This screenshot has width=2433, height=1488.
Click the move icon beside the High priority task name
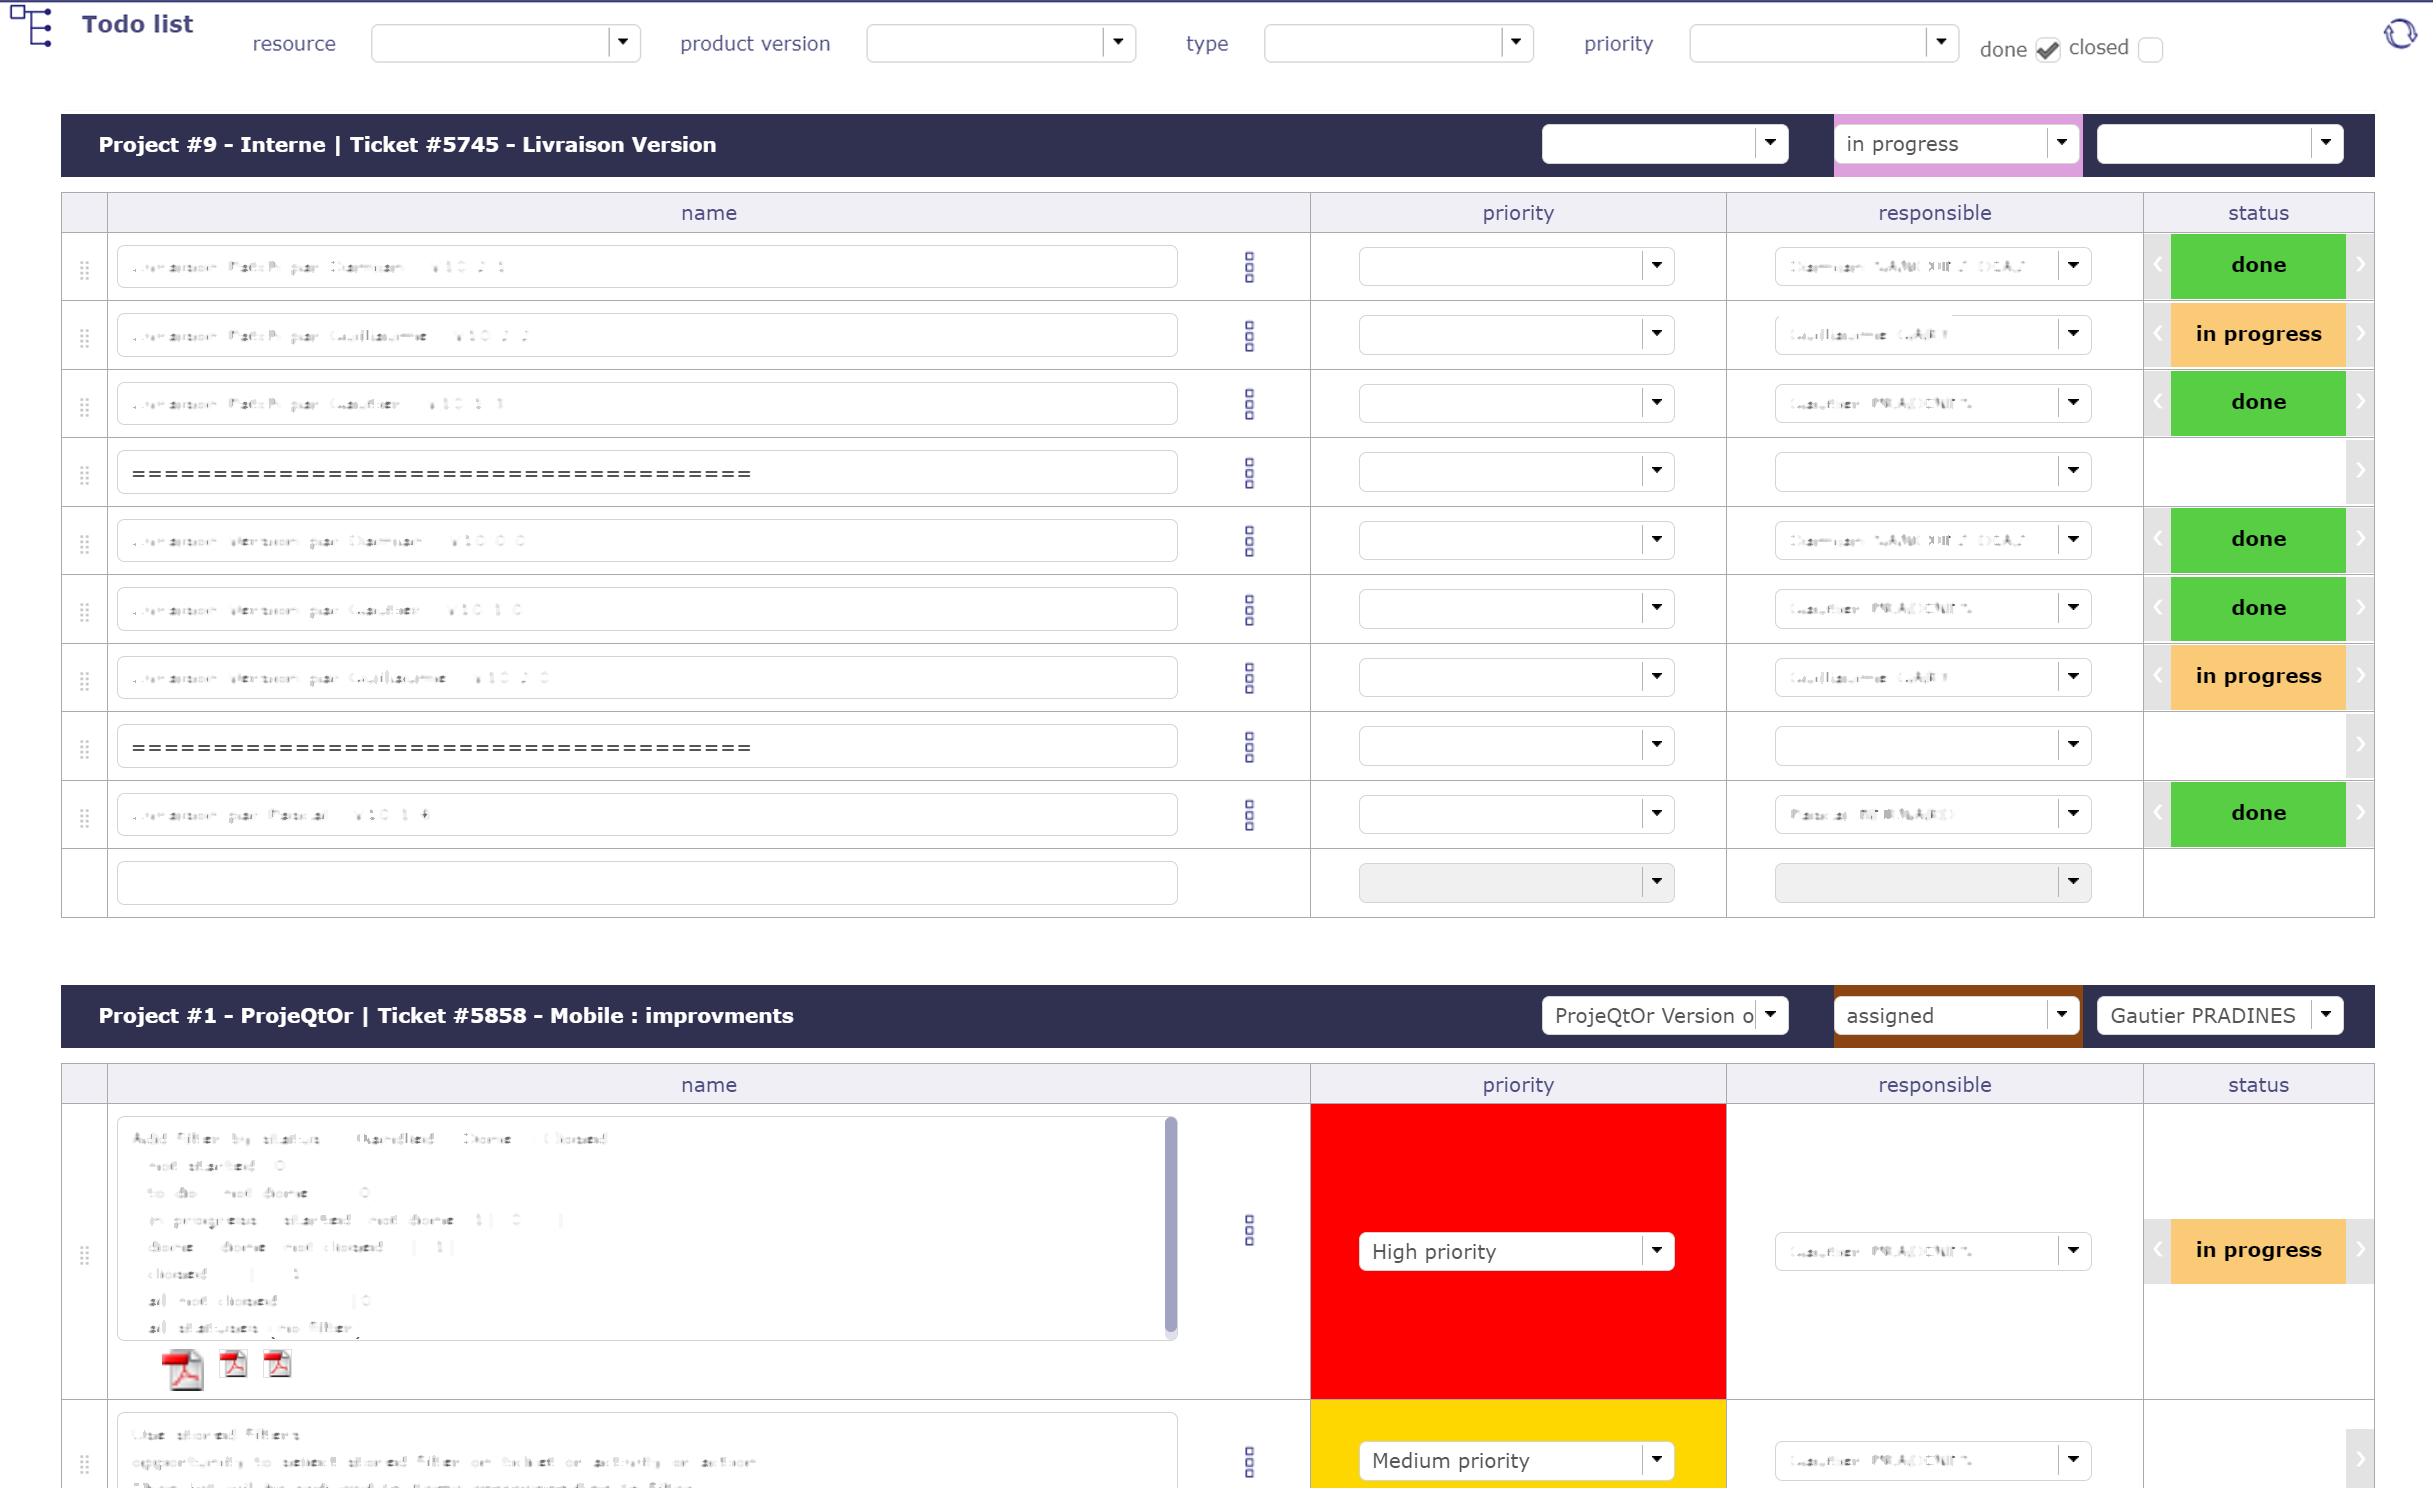click(1249, 1231)
